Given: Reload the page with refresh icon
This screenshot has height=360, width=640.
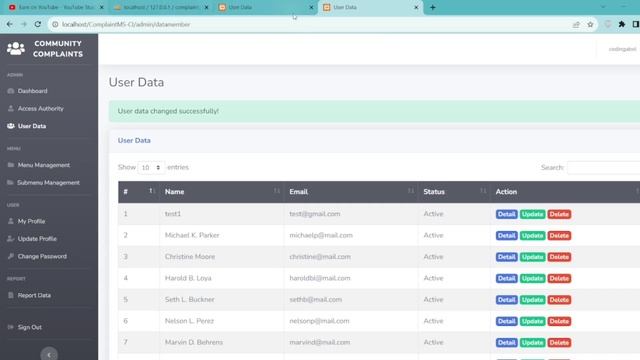Looking at the screenshot, I should pos(38,24).
